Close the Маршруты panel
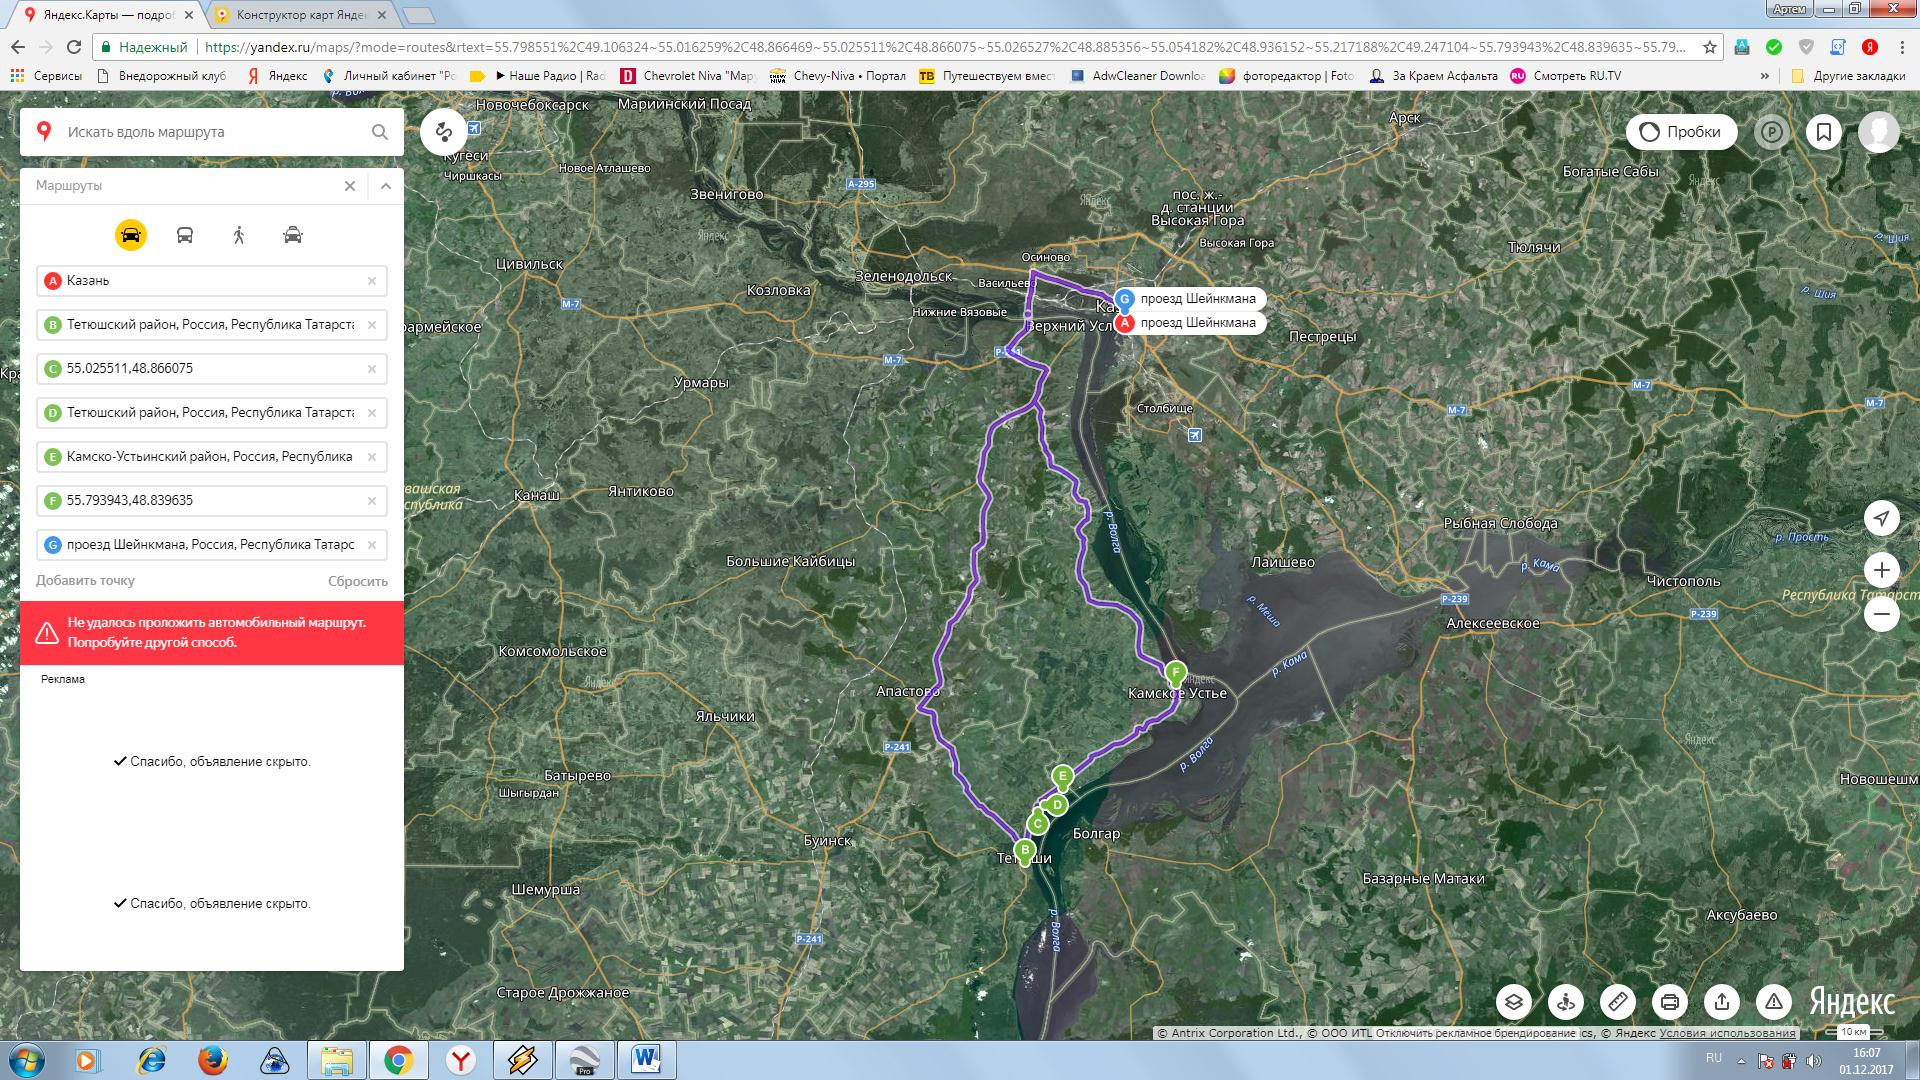Image resolution: width=1920 pixels, height=1080 pixels. [350, 186]
